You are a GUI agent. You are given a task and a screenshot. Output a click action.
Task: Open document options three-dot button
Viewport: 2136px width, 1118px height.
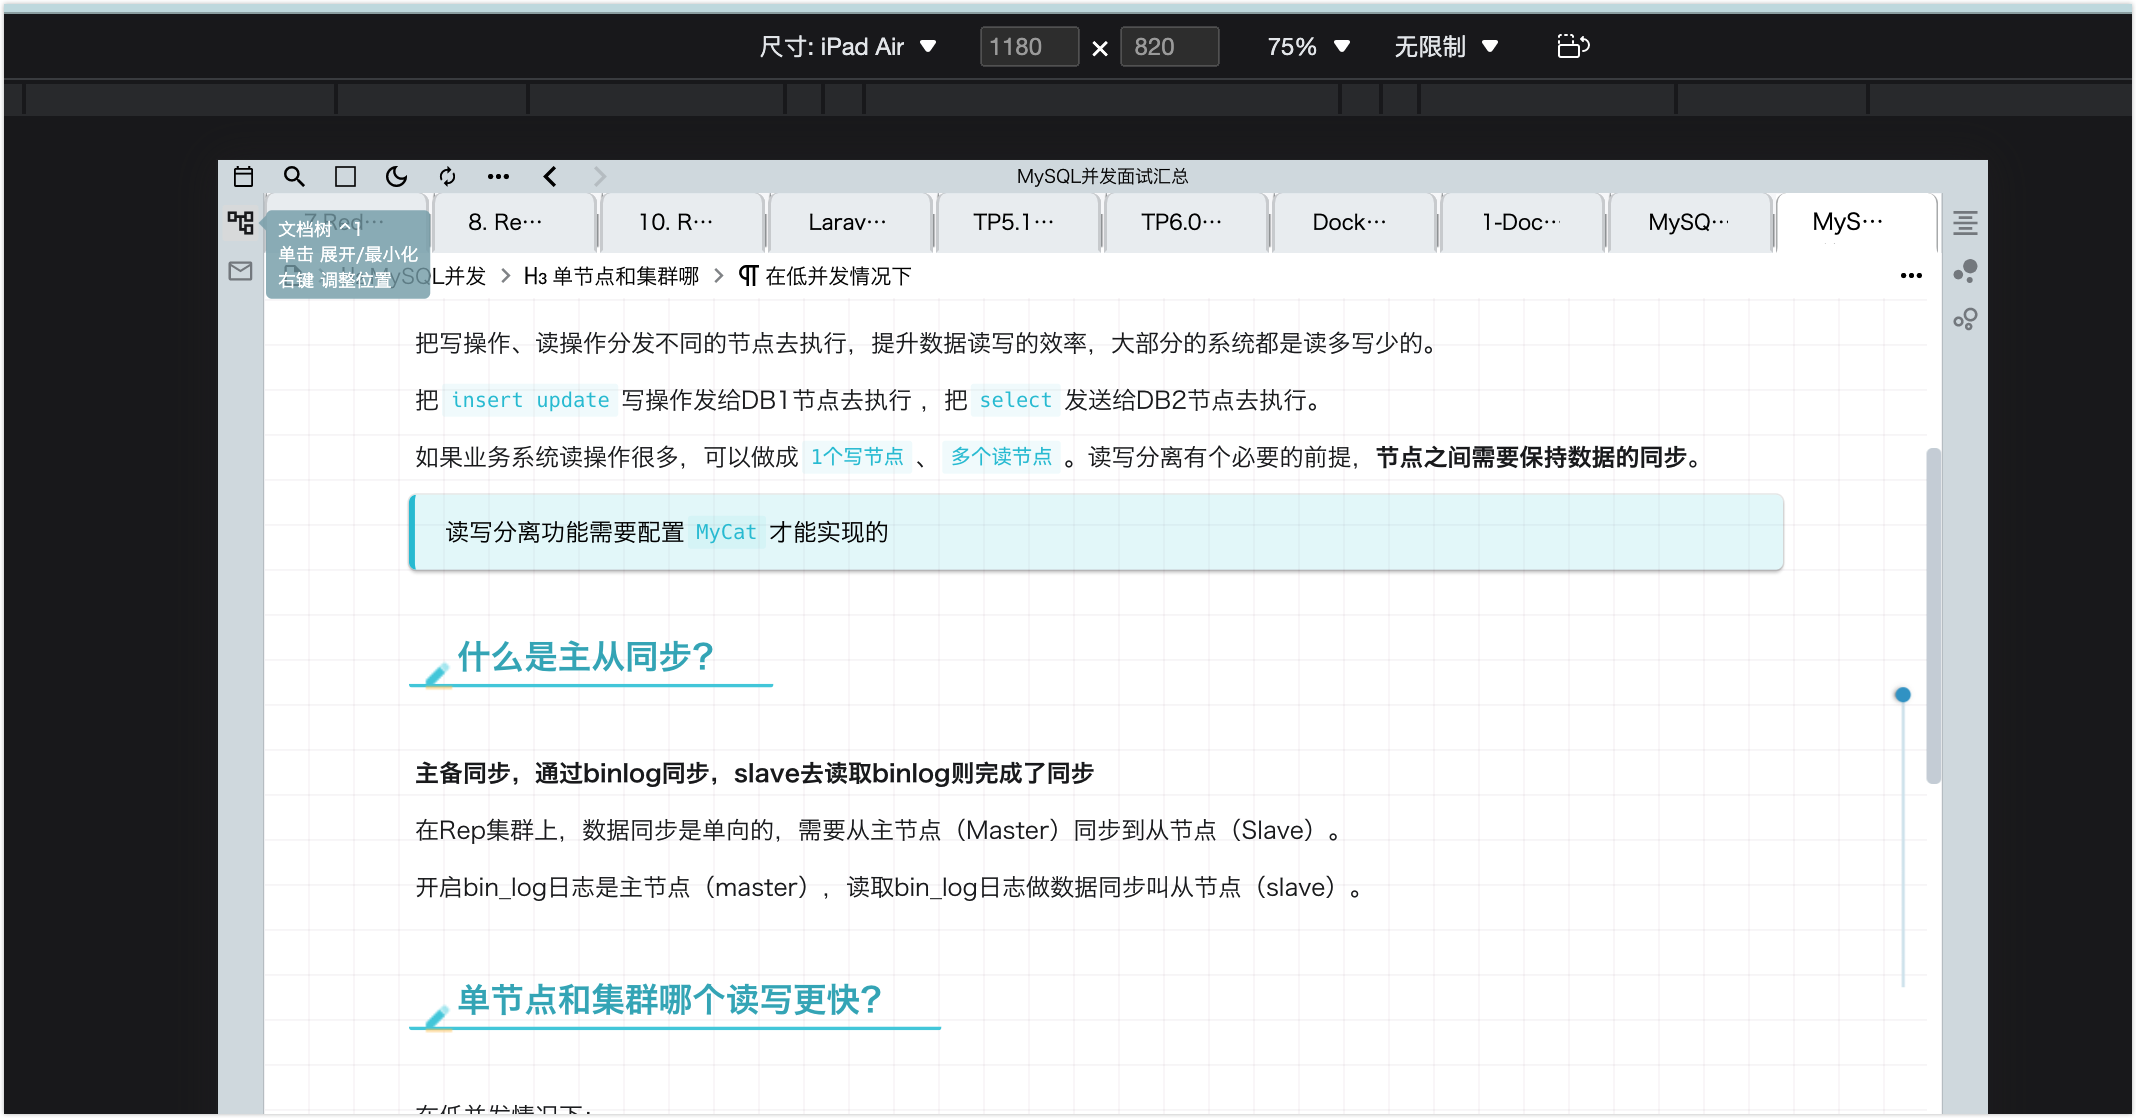[x=1911, y=276]
